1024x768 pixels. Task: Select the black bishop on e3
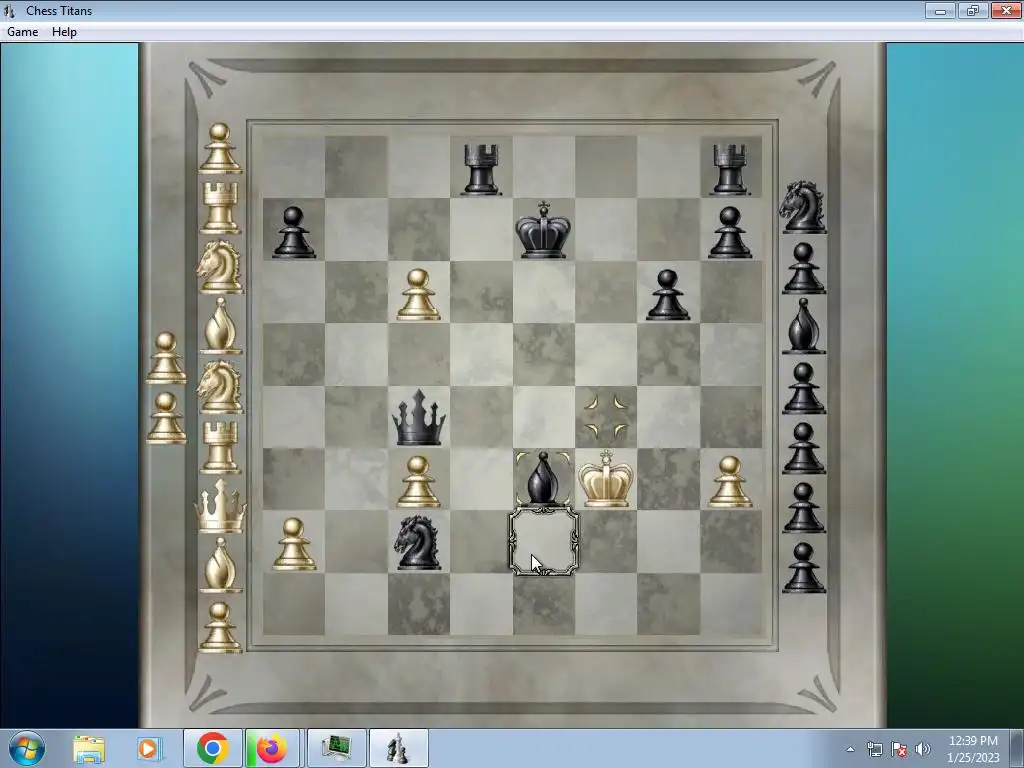[x=543, y=479]
